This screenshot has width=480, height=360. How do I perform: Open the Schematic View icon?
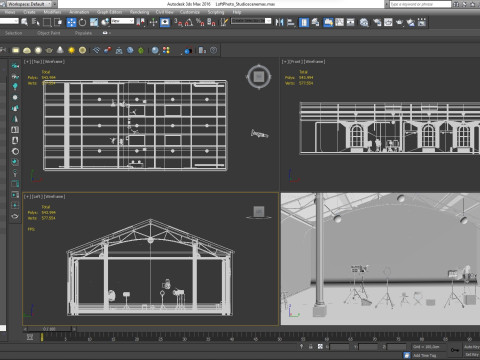coord(351,22)
